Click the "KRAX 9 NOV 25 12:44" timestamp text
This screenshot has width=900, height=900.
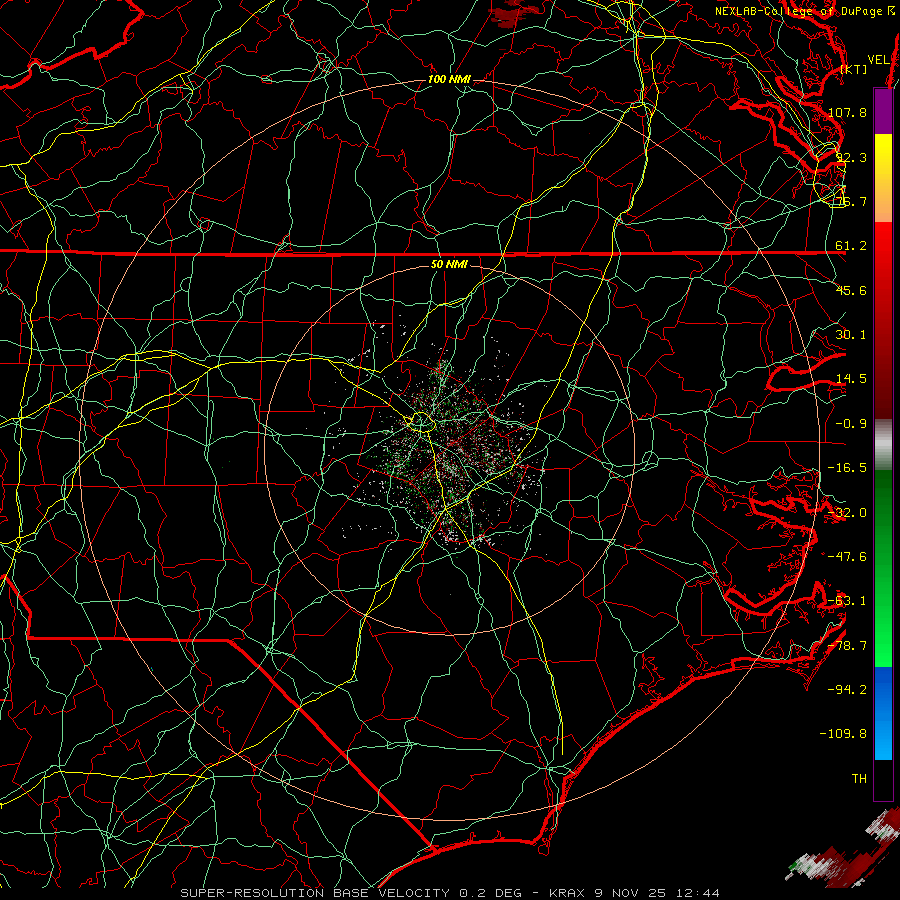click(x=634, y=893)
